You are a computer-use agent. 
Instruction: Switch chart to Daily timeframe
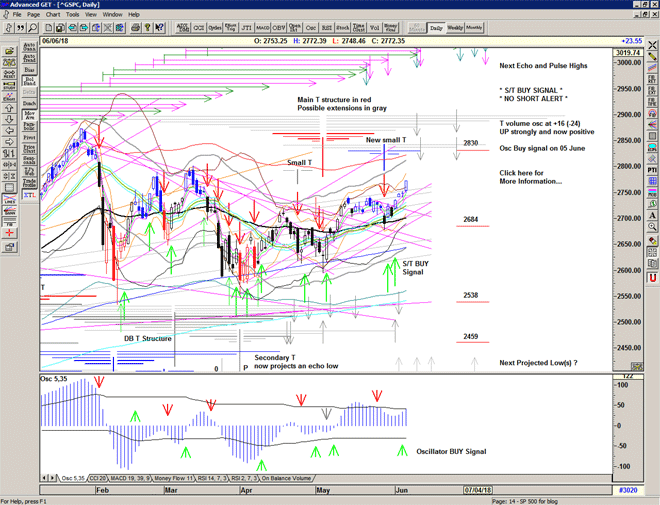(x=436, y=28)
